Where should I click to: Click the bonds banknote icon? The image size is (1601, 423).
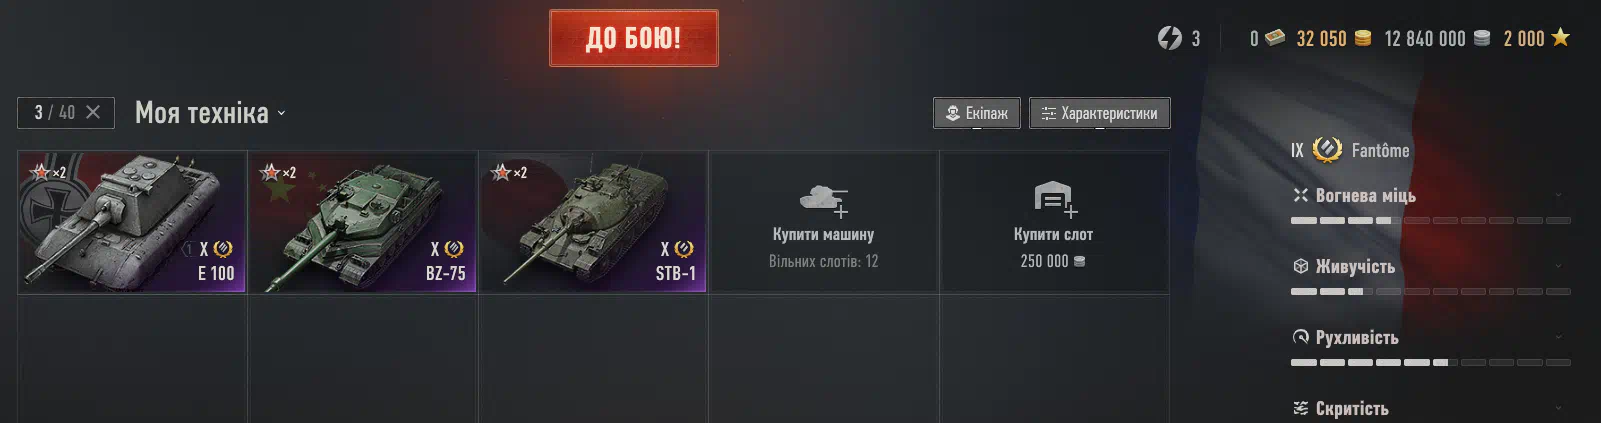[x=1275, y=38]
